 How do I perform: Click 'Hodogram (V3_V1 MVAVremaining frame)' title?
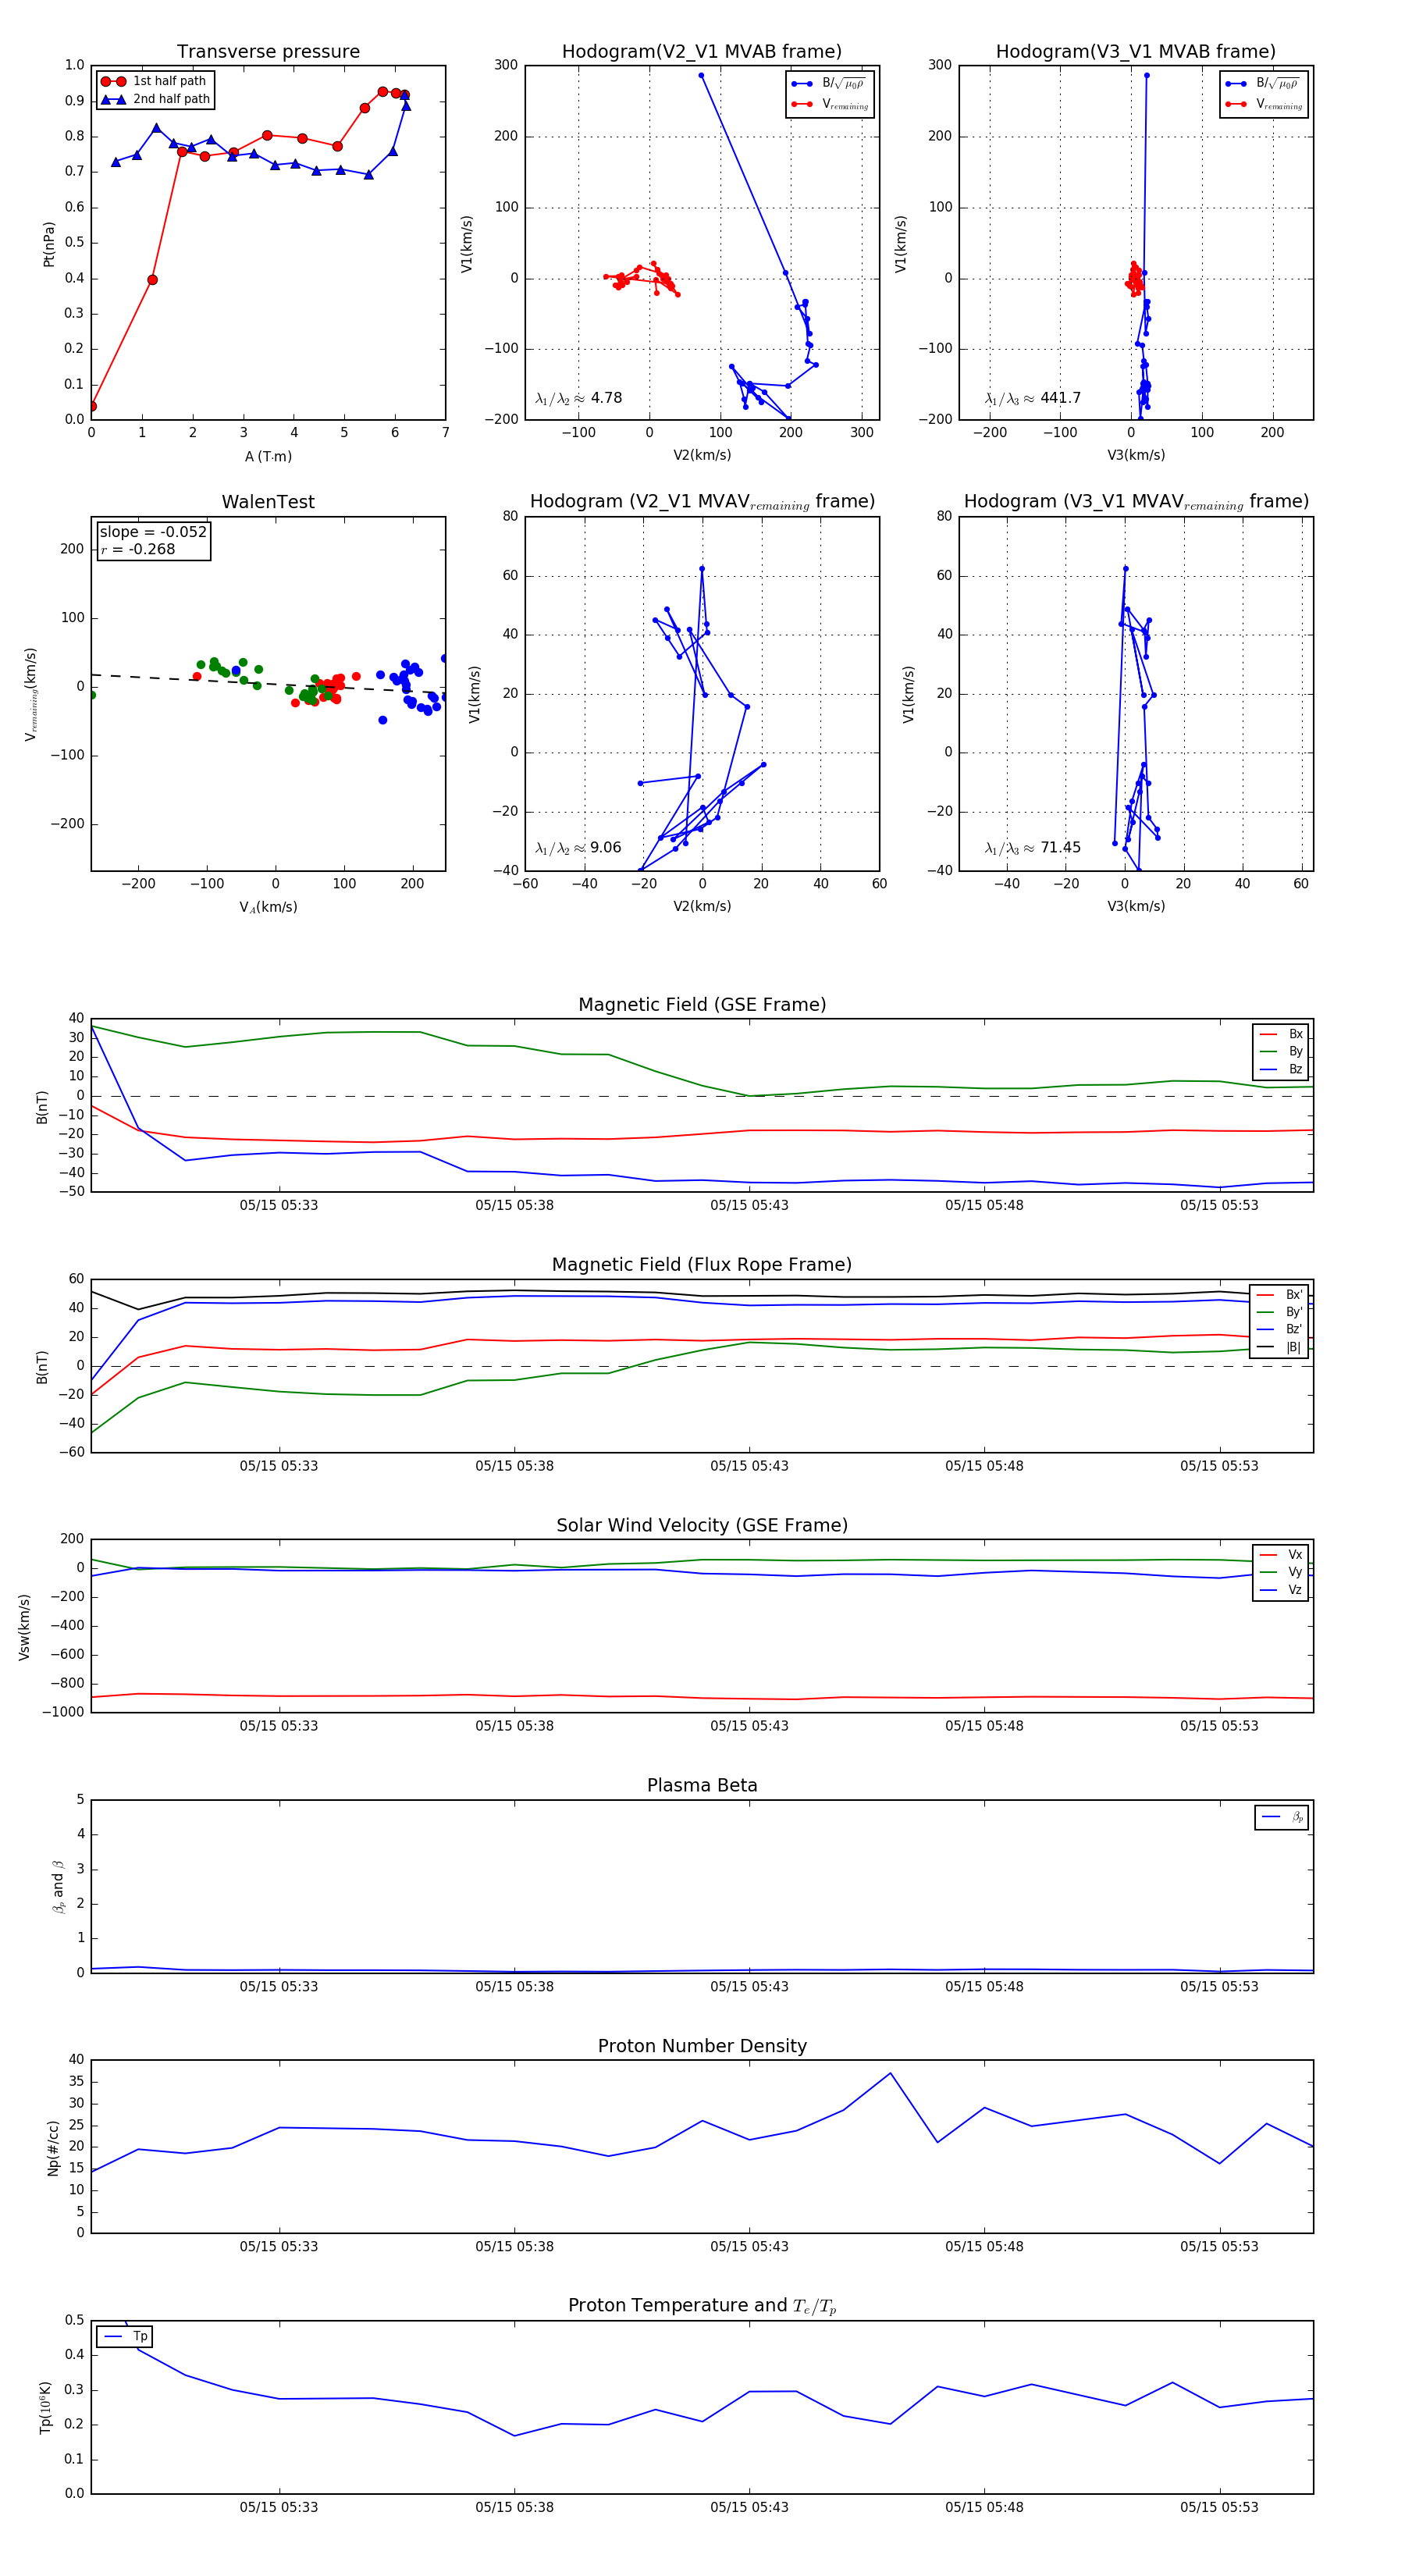1136,502
